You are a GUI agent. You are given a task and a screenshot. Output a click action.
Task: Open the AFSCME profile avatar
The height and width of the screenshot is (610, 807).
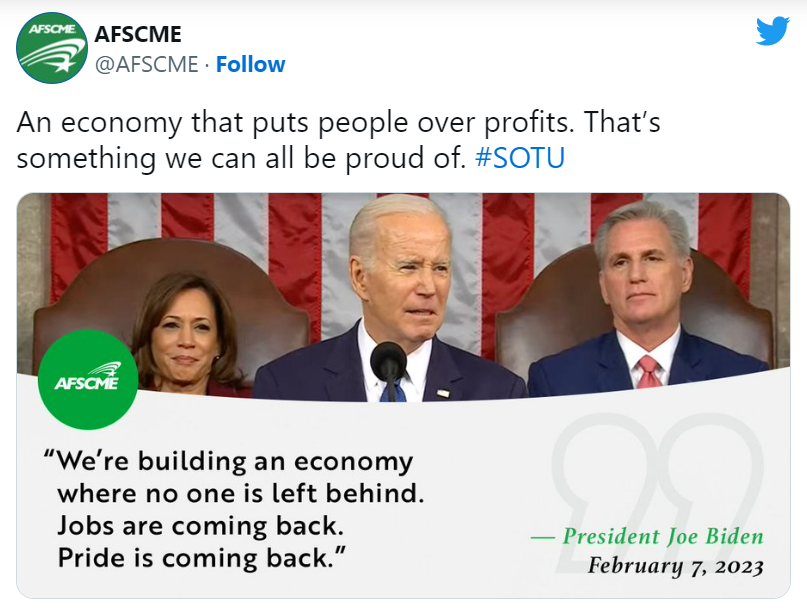click(51, 48)
